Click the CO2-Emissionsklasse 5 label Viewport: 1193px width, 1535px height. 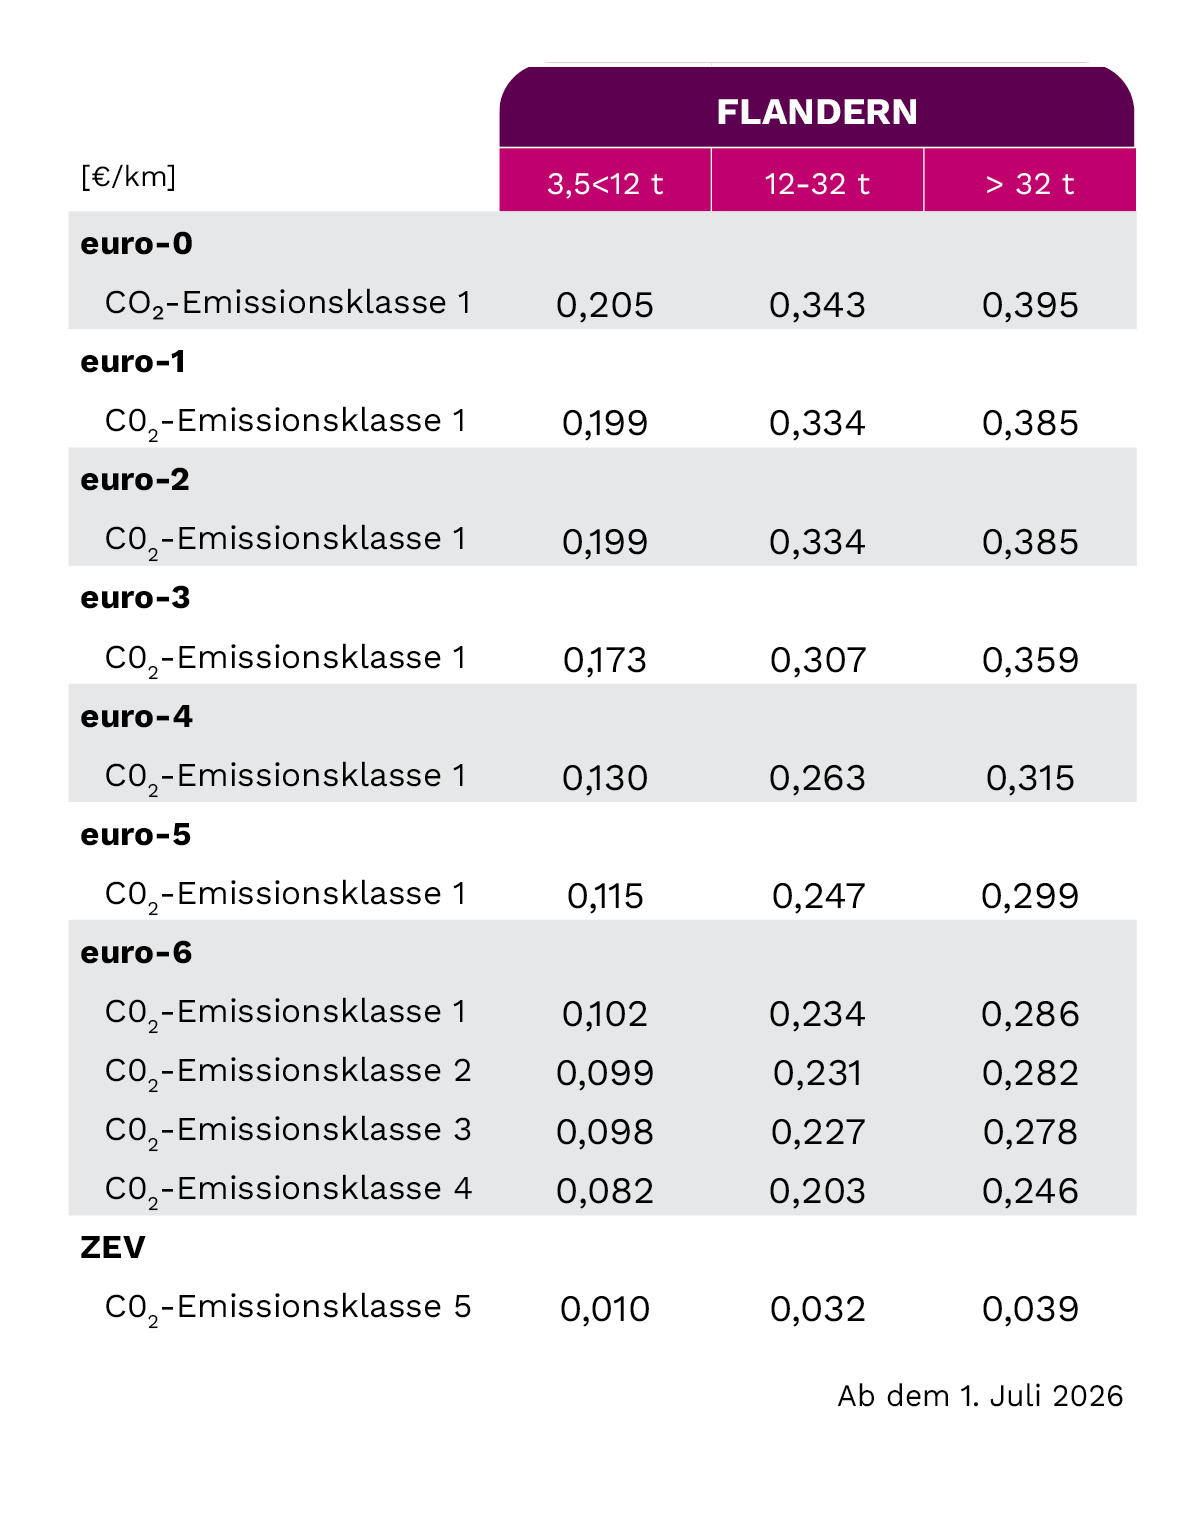point(288,1307)
